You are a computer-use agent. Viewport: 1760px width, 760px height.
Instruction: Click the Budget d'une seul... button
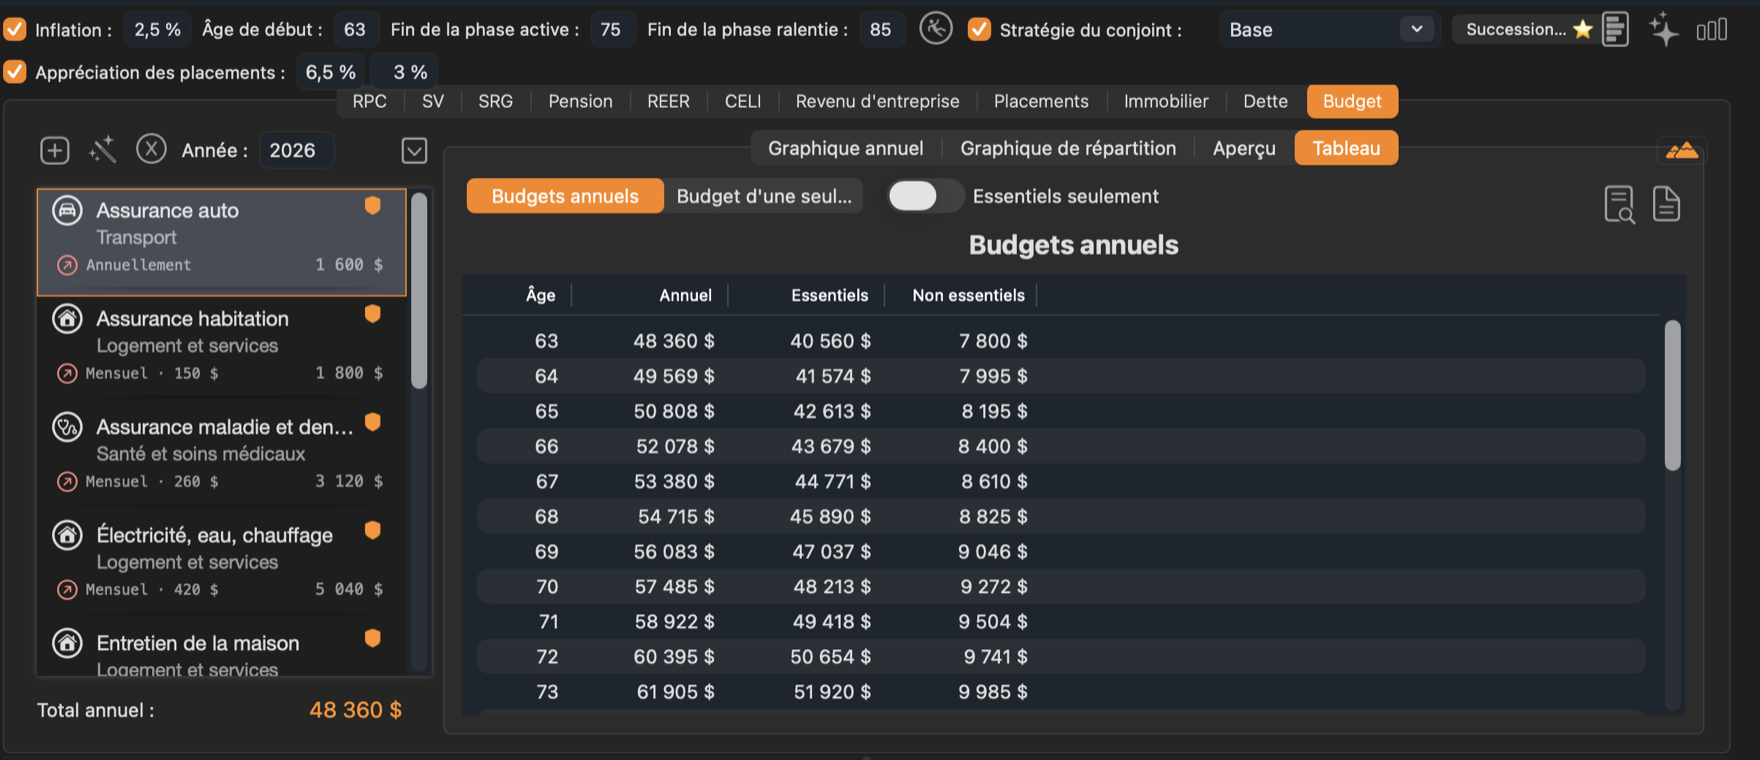[x=764, y=196]
